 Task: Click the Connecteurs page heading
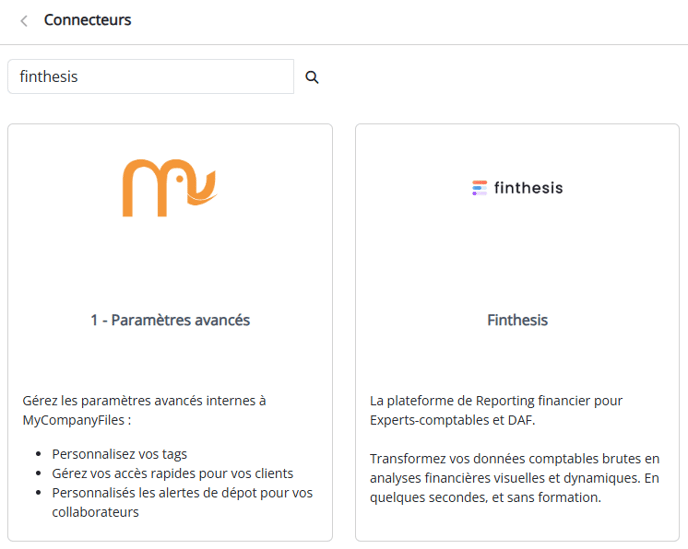click(87, 20)
